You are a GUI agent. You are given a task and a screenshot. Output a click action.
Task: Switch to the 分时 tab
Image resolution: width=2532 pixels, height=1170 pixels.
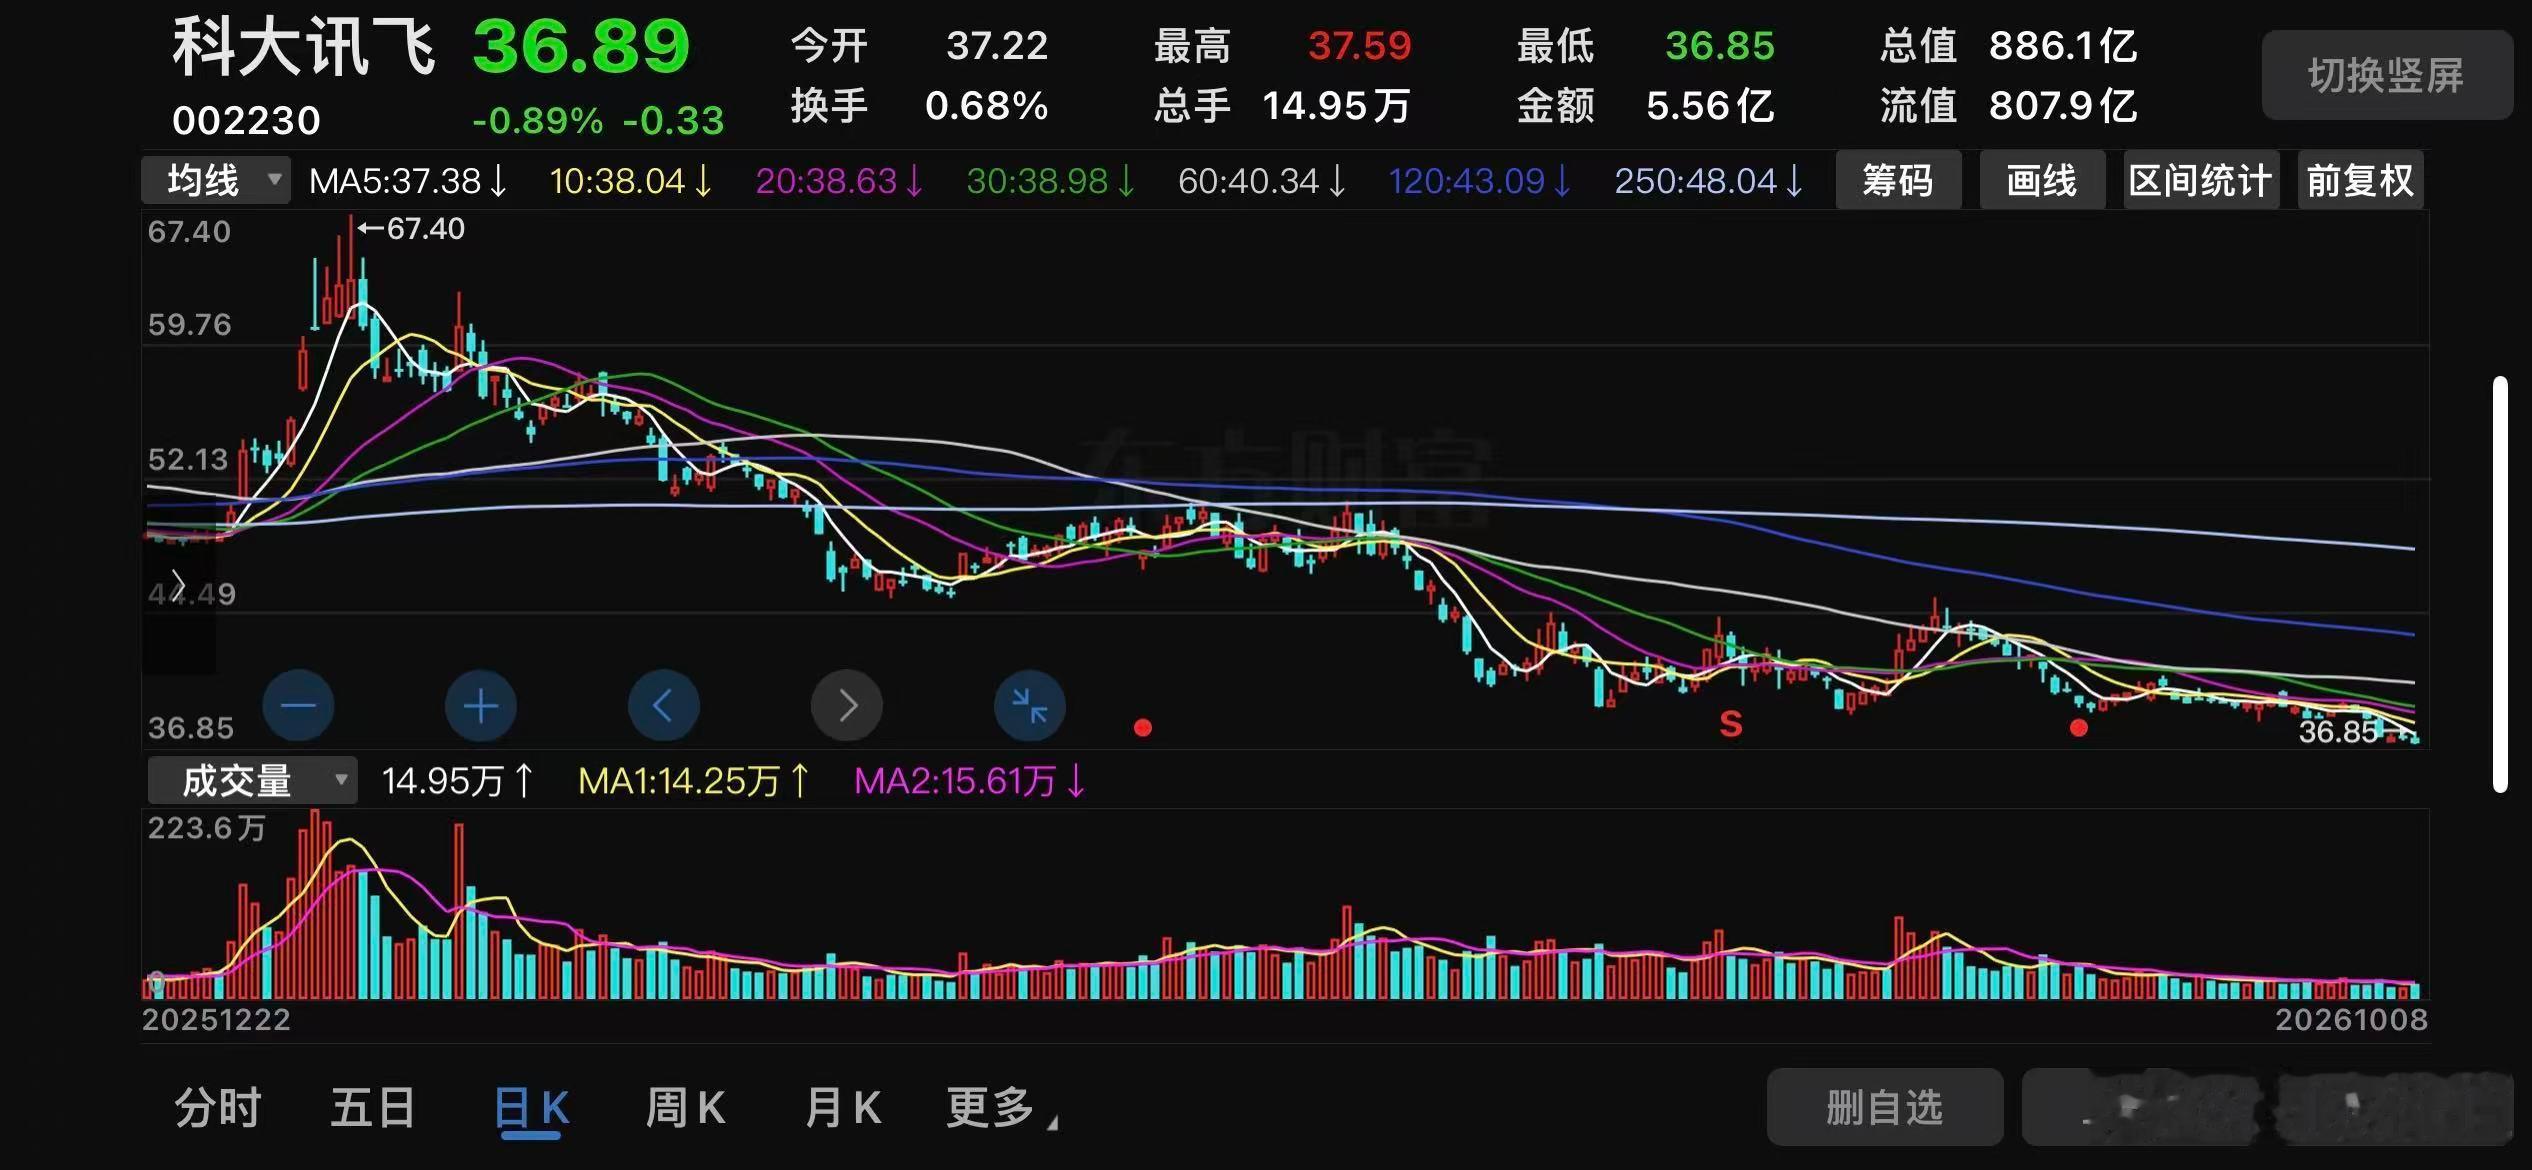218,1108
